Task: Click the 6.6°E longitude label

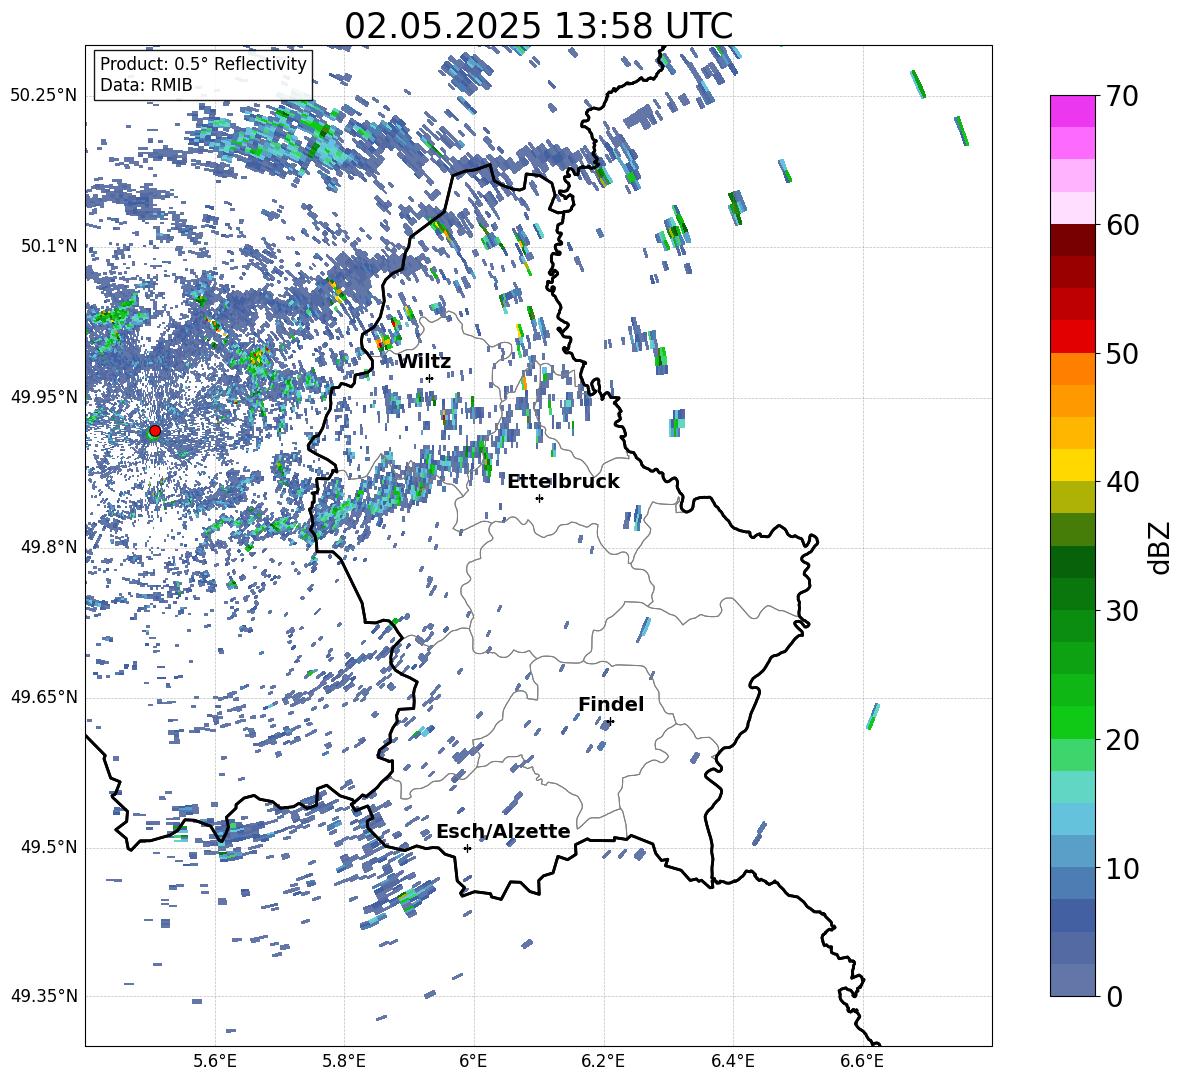Action: pyautogui.click(x=862, y=1061)
